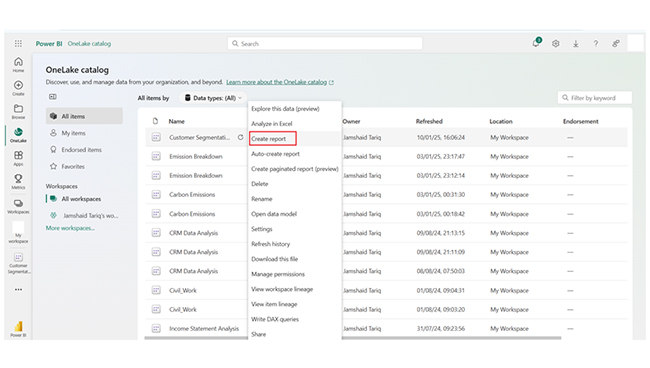Toggle the navigation pane collapse icon

click(53, 97)
